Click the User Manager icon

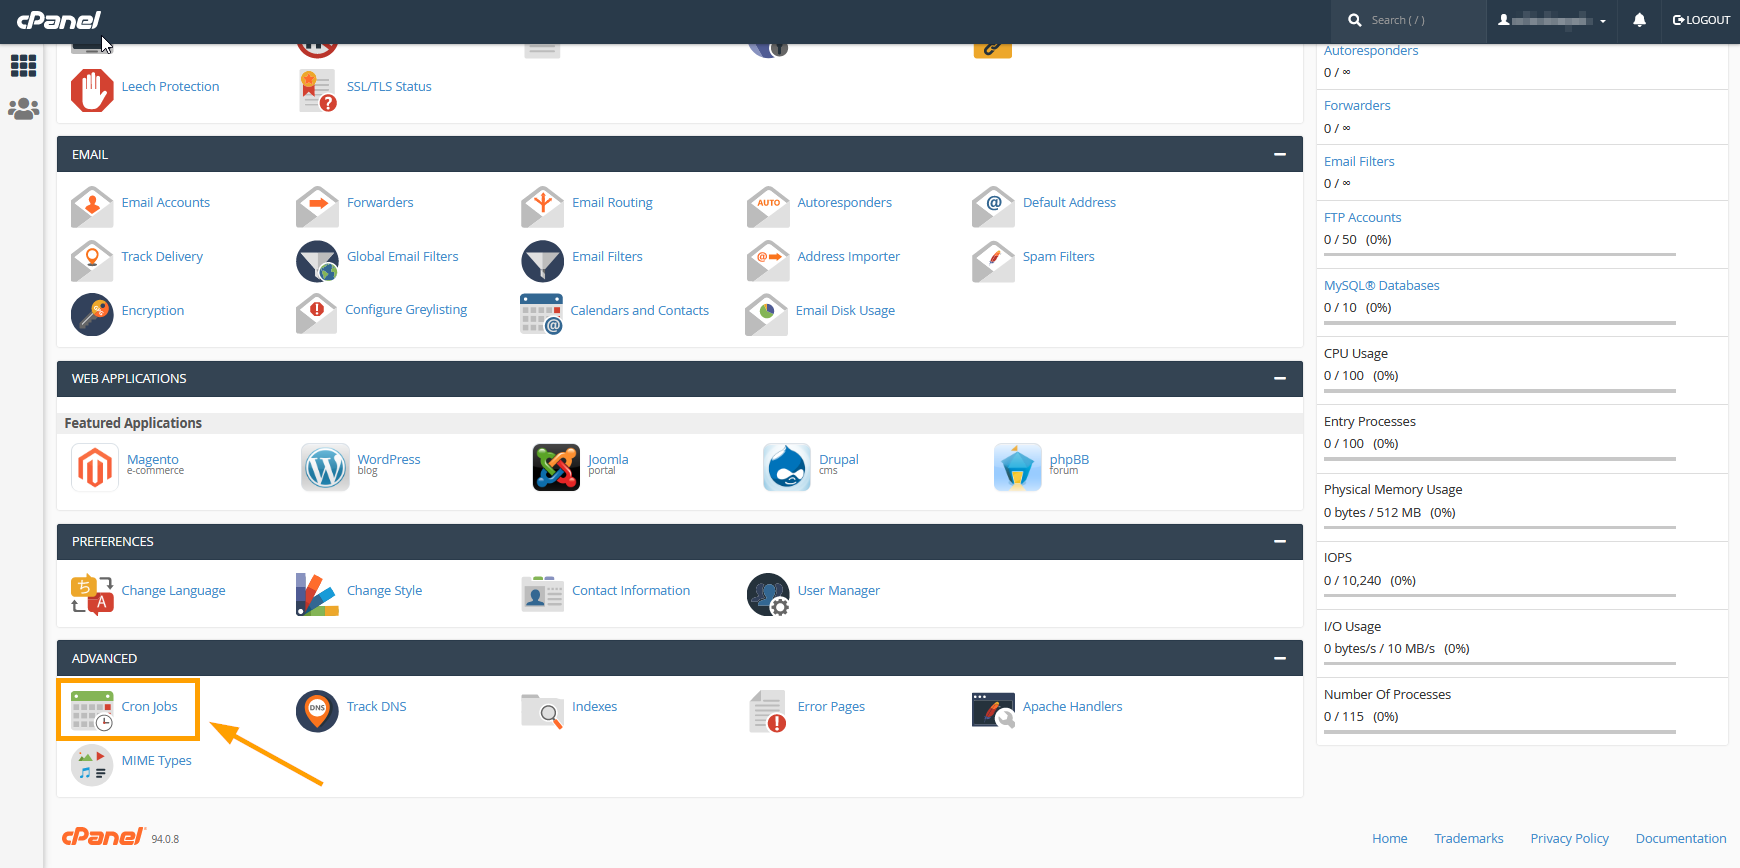click(x=768, y=594)
